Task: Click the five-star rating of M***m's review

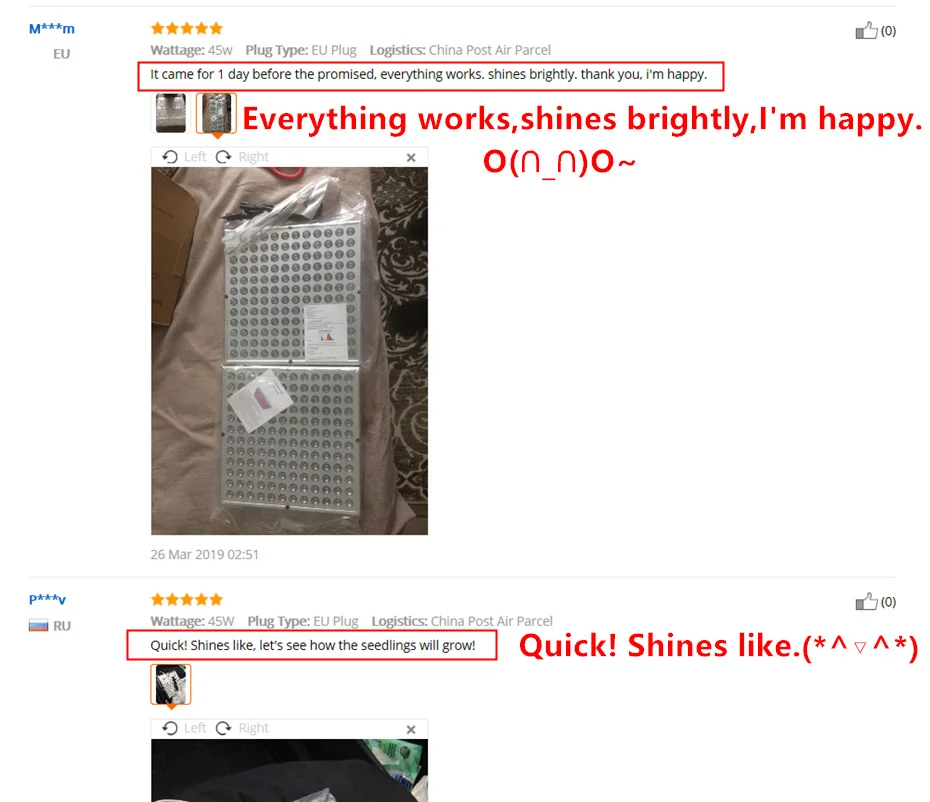Action: pyautogui.click(x=187, y=28)
